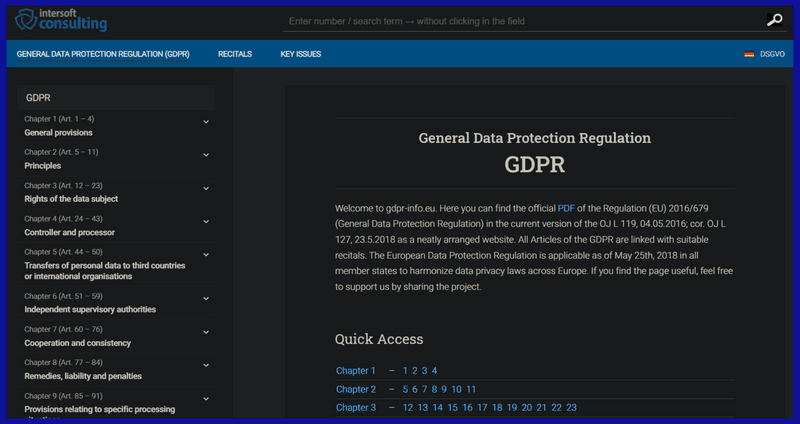Expand Chapter 2 Principles chevron

coord(206,156)
